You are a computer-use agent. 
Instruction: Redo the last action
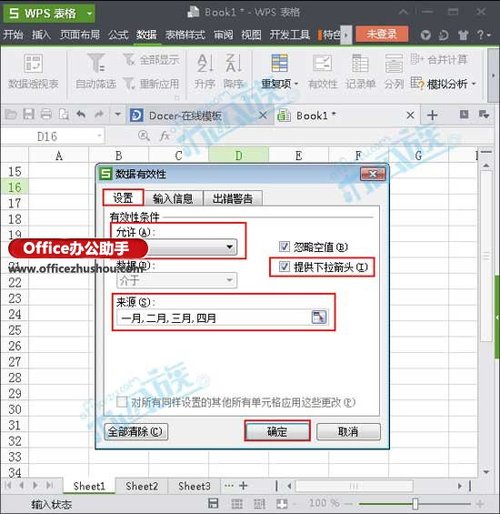click(99, 115)
